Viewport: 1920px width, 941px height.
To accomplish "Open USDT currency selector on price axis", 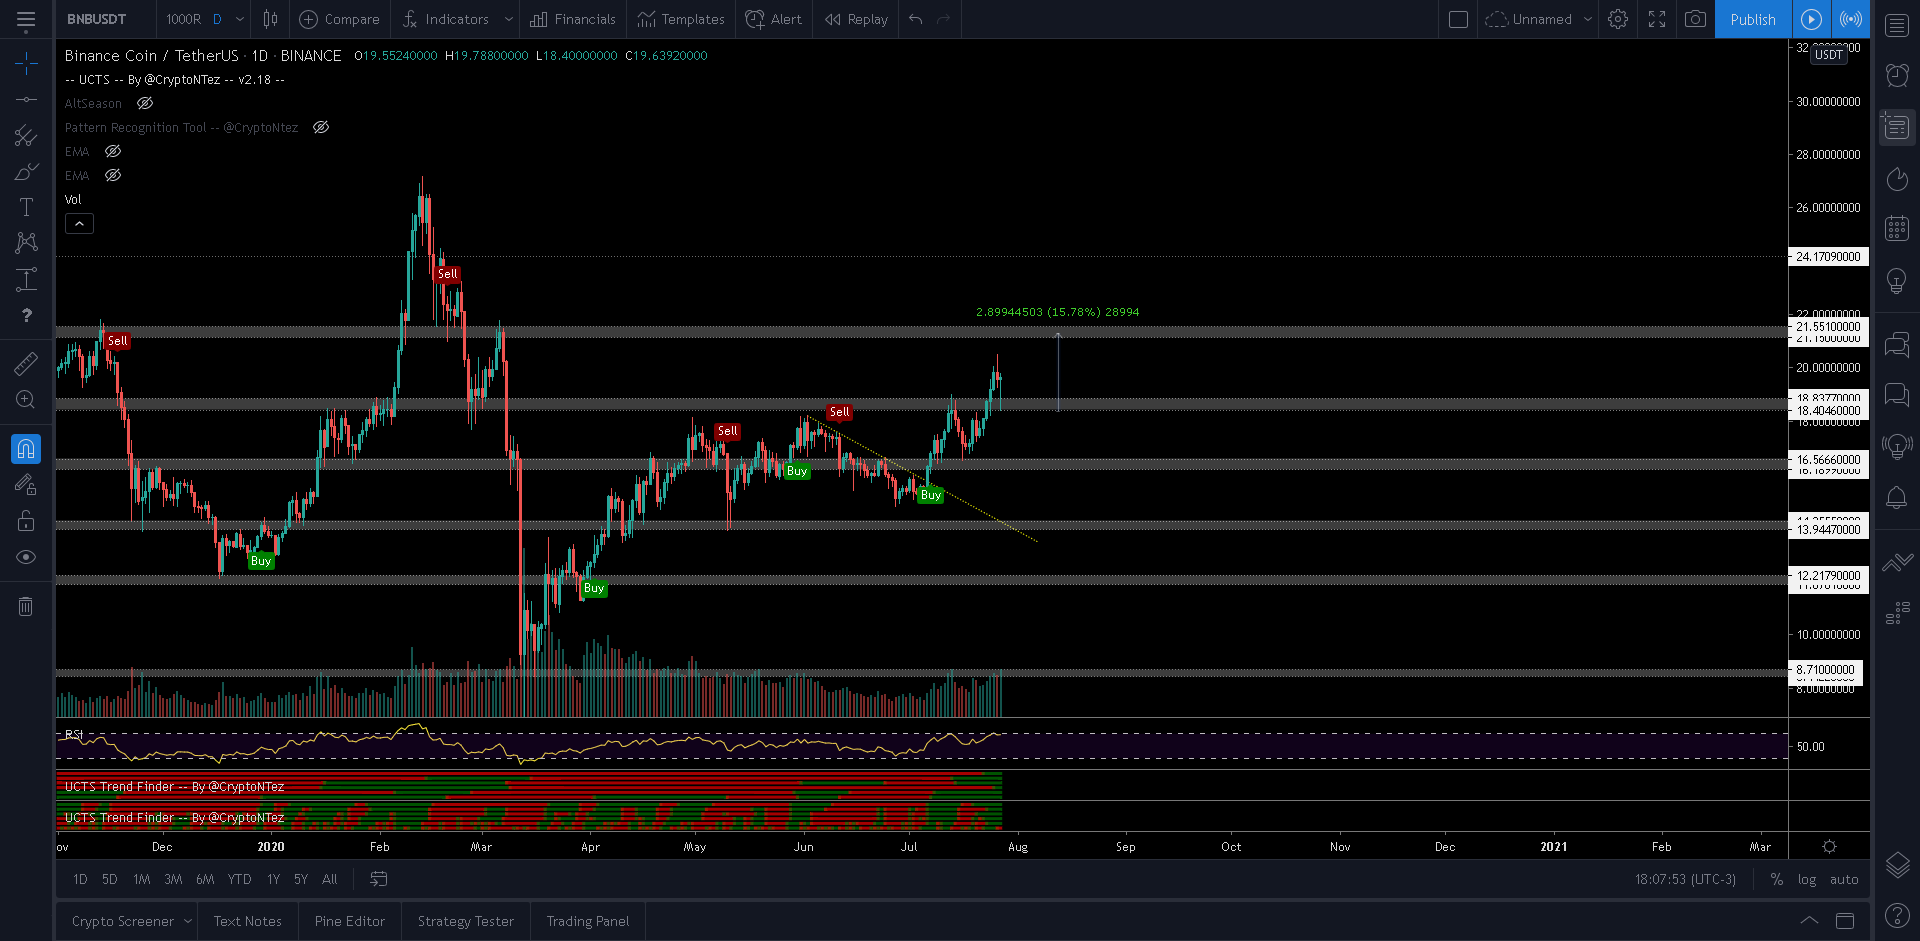I will [x=1828, y=55].
